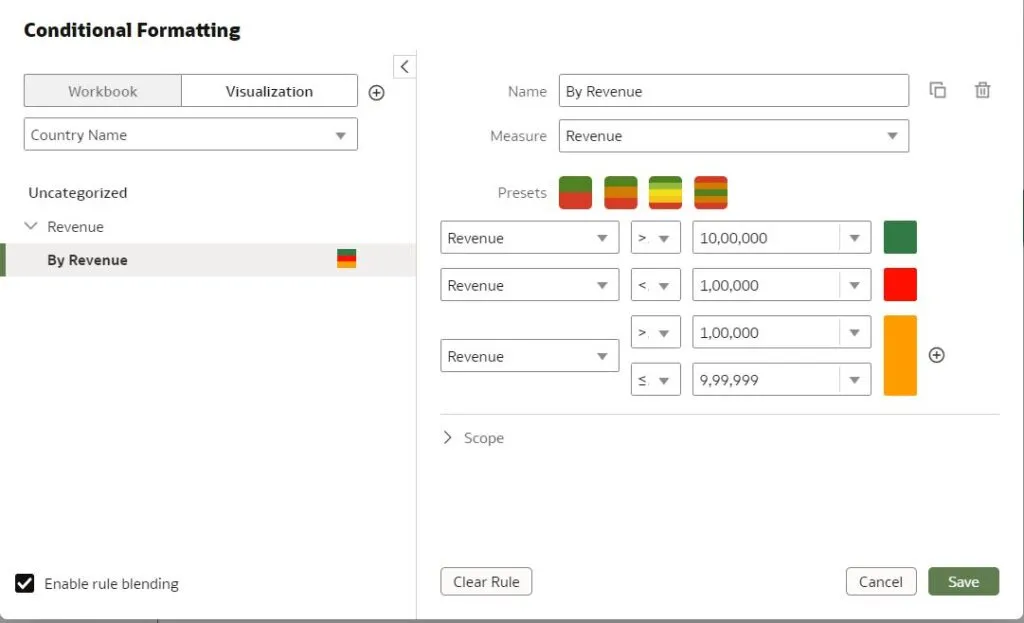Click the delete rule trash icon
The height and width of the screenshot is (623, 1024).
pos(983,91)
